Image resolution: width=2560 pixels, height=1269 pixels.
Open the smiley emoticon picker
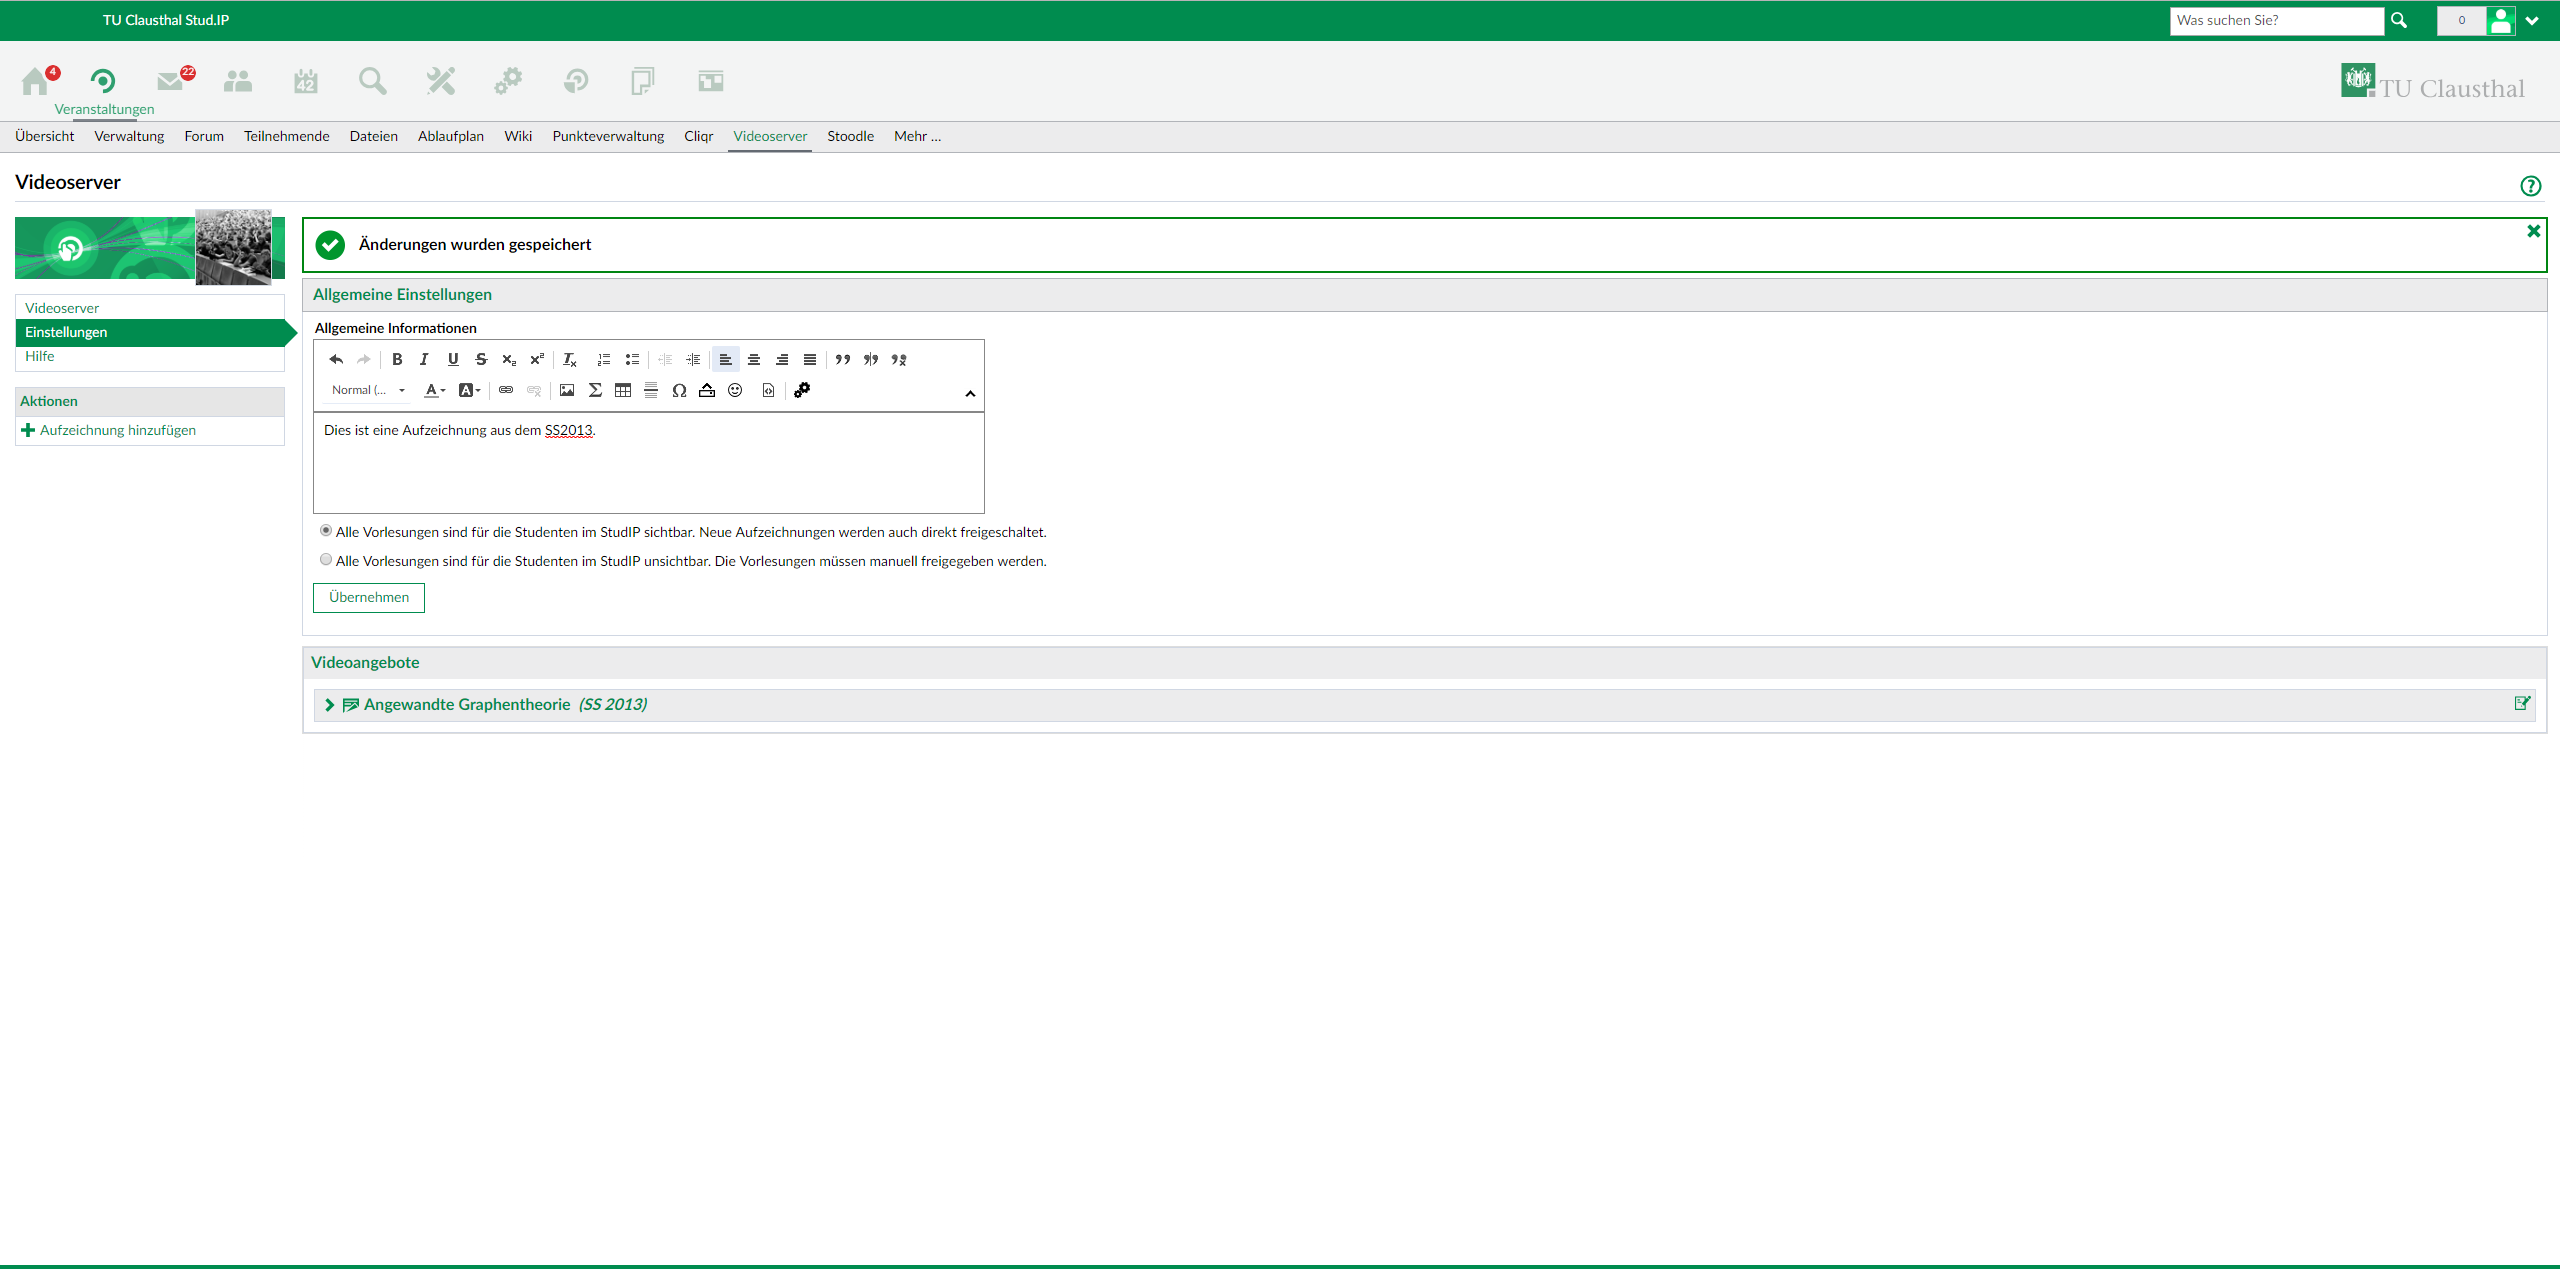coord(735,391)
